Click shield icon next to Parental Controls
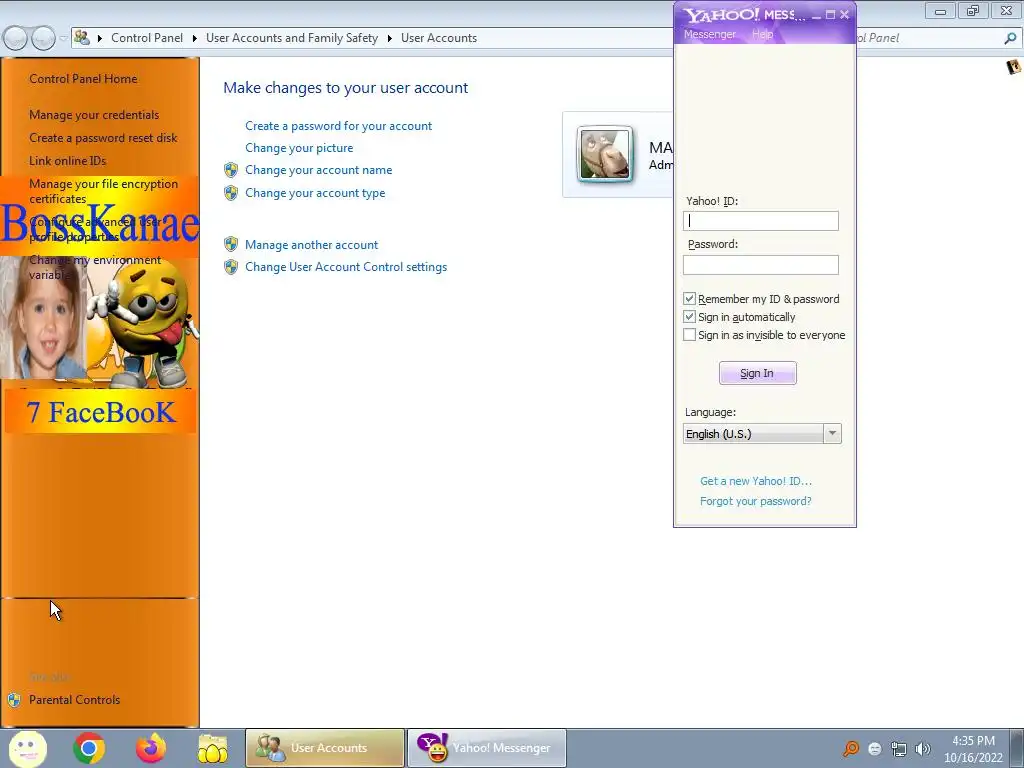 pyautogui.click(x=14, y=700)
